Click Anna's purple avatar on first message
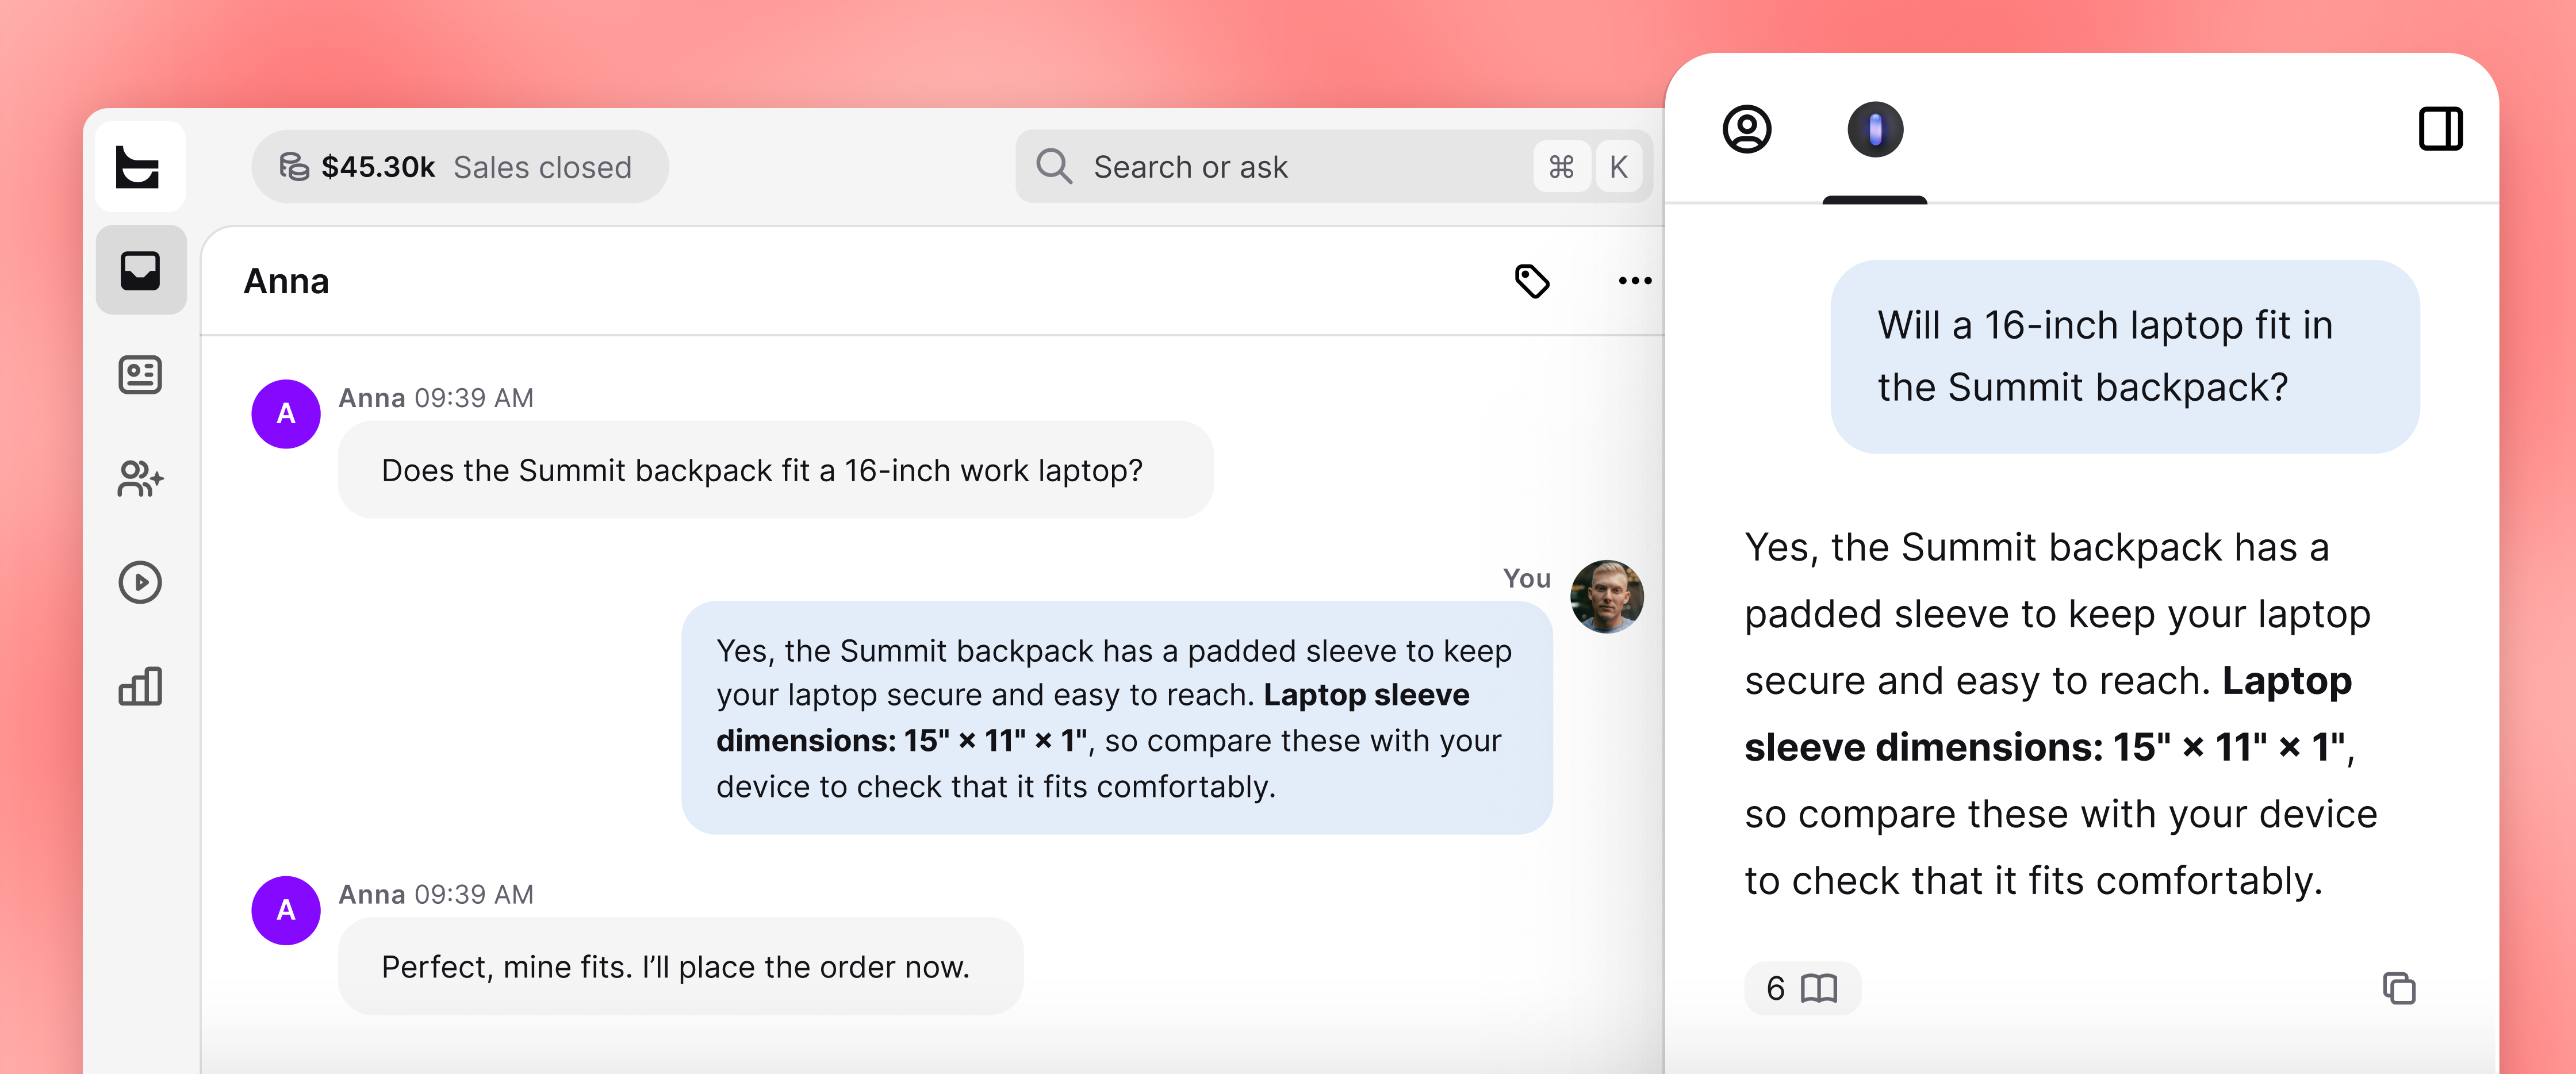This screenshot has height=1074, width=2576. 286,413
